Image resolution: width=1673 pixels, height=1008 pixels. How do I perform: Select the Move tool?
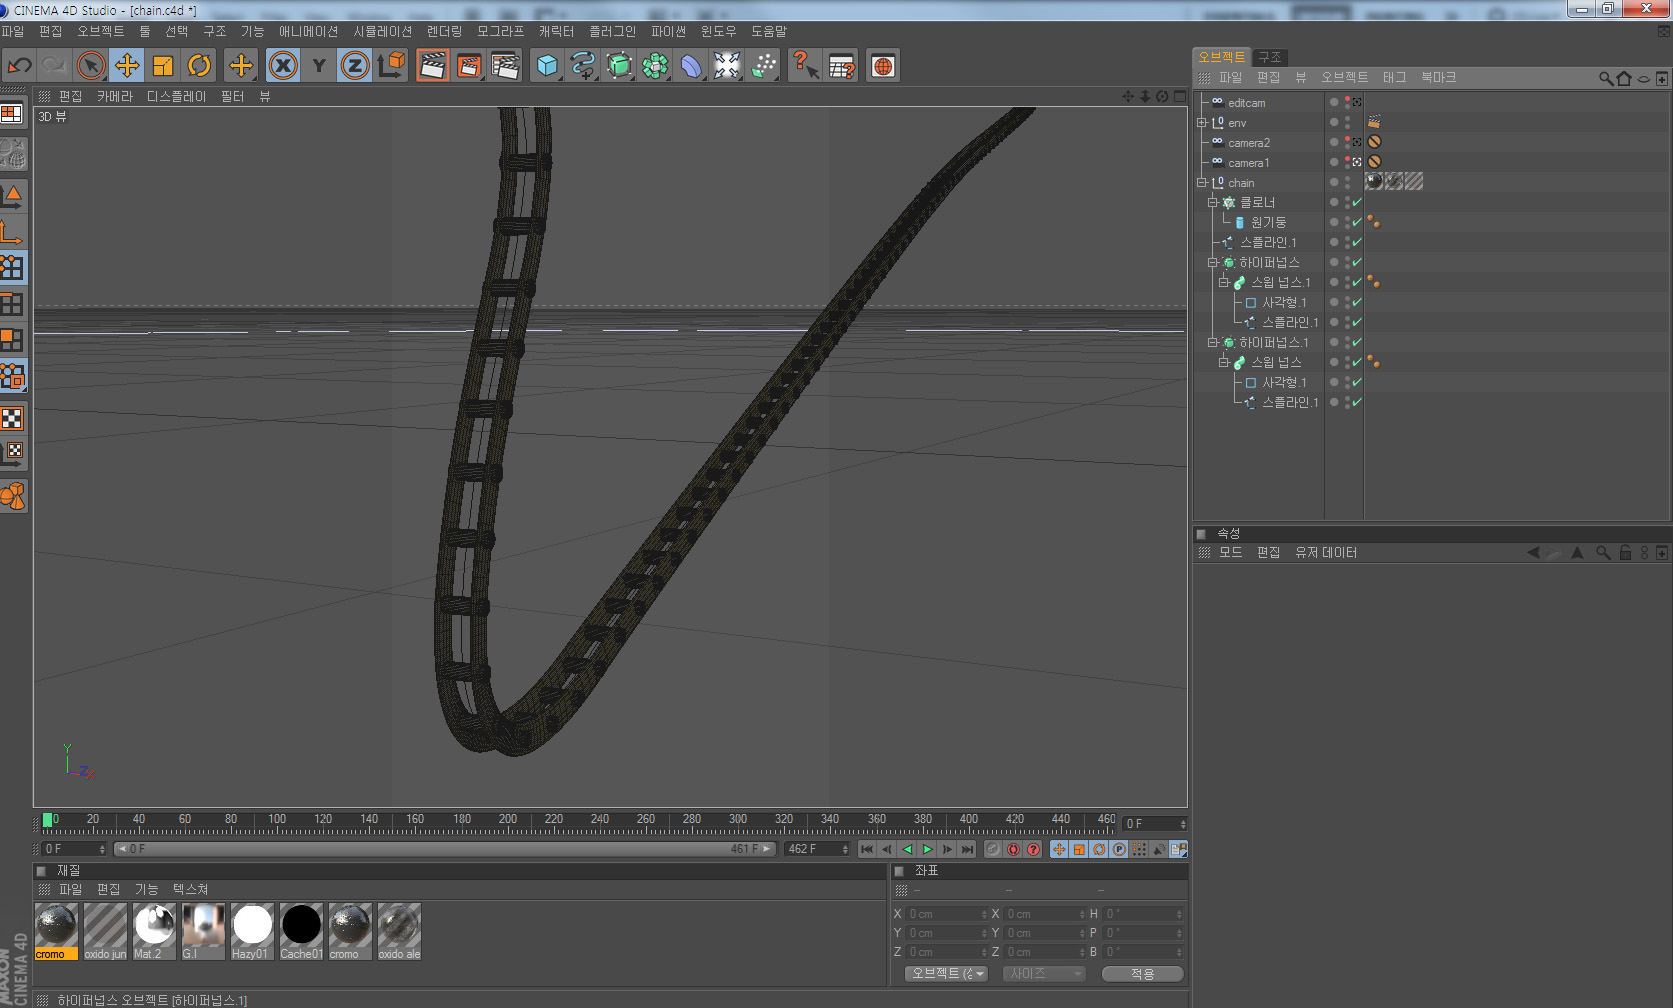click(x=127, y=66)
